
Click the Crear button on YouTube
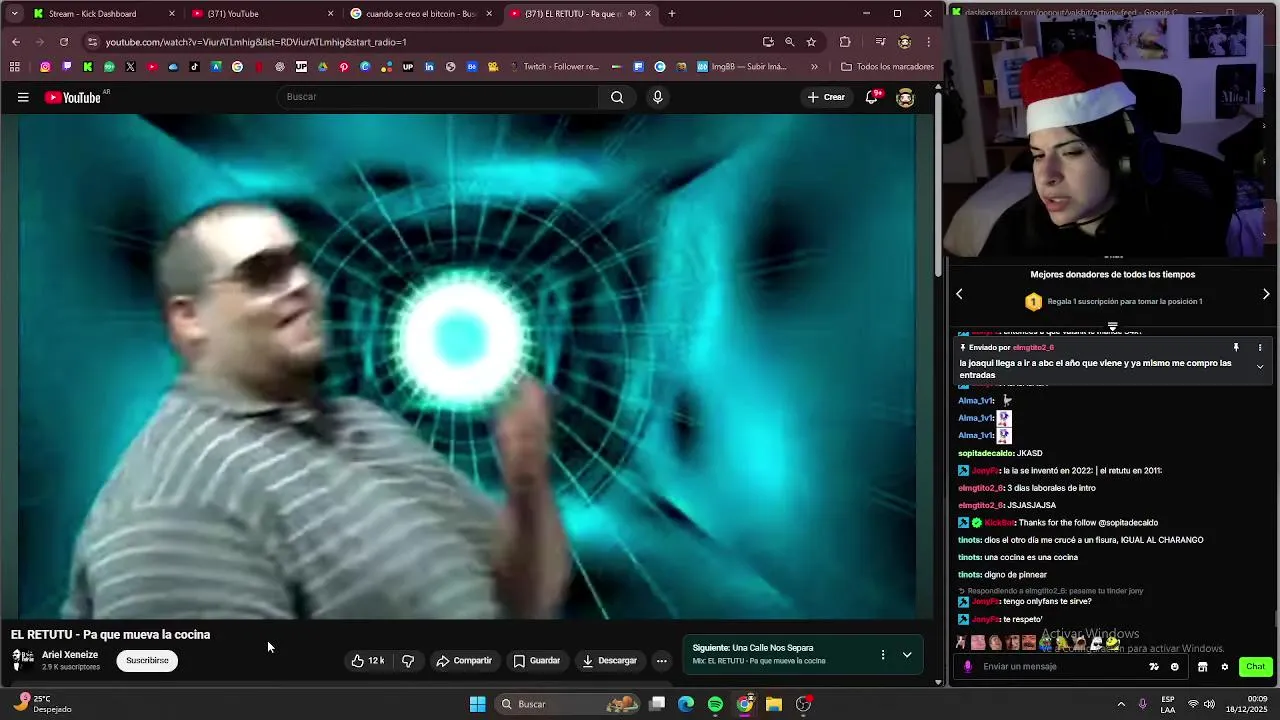tap(826, 97)
